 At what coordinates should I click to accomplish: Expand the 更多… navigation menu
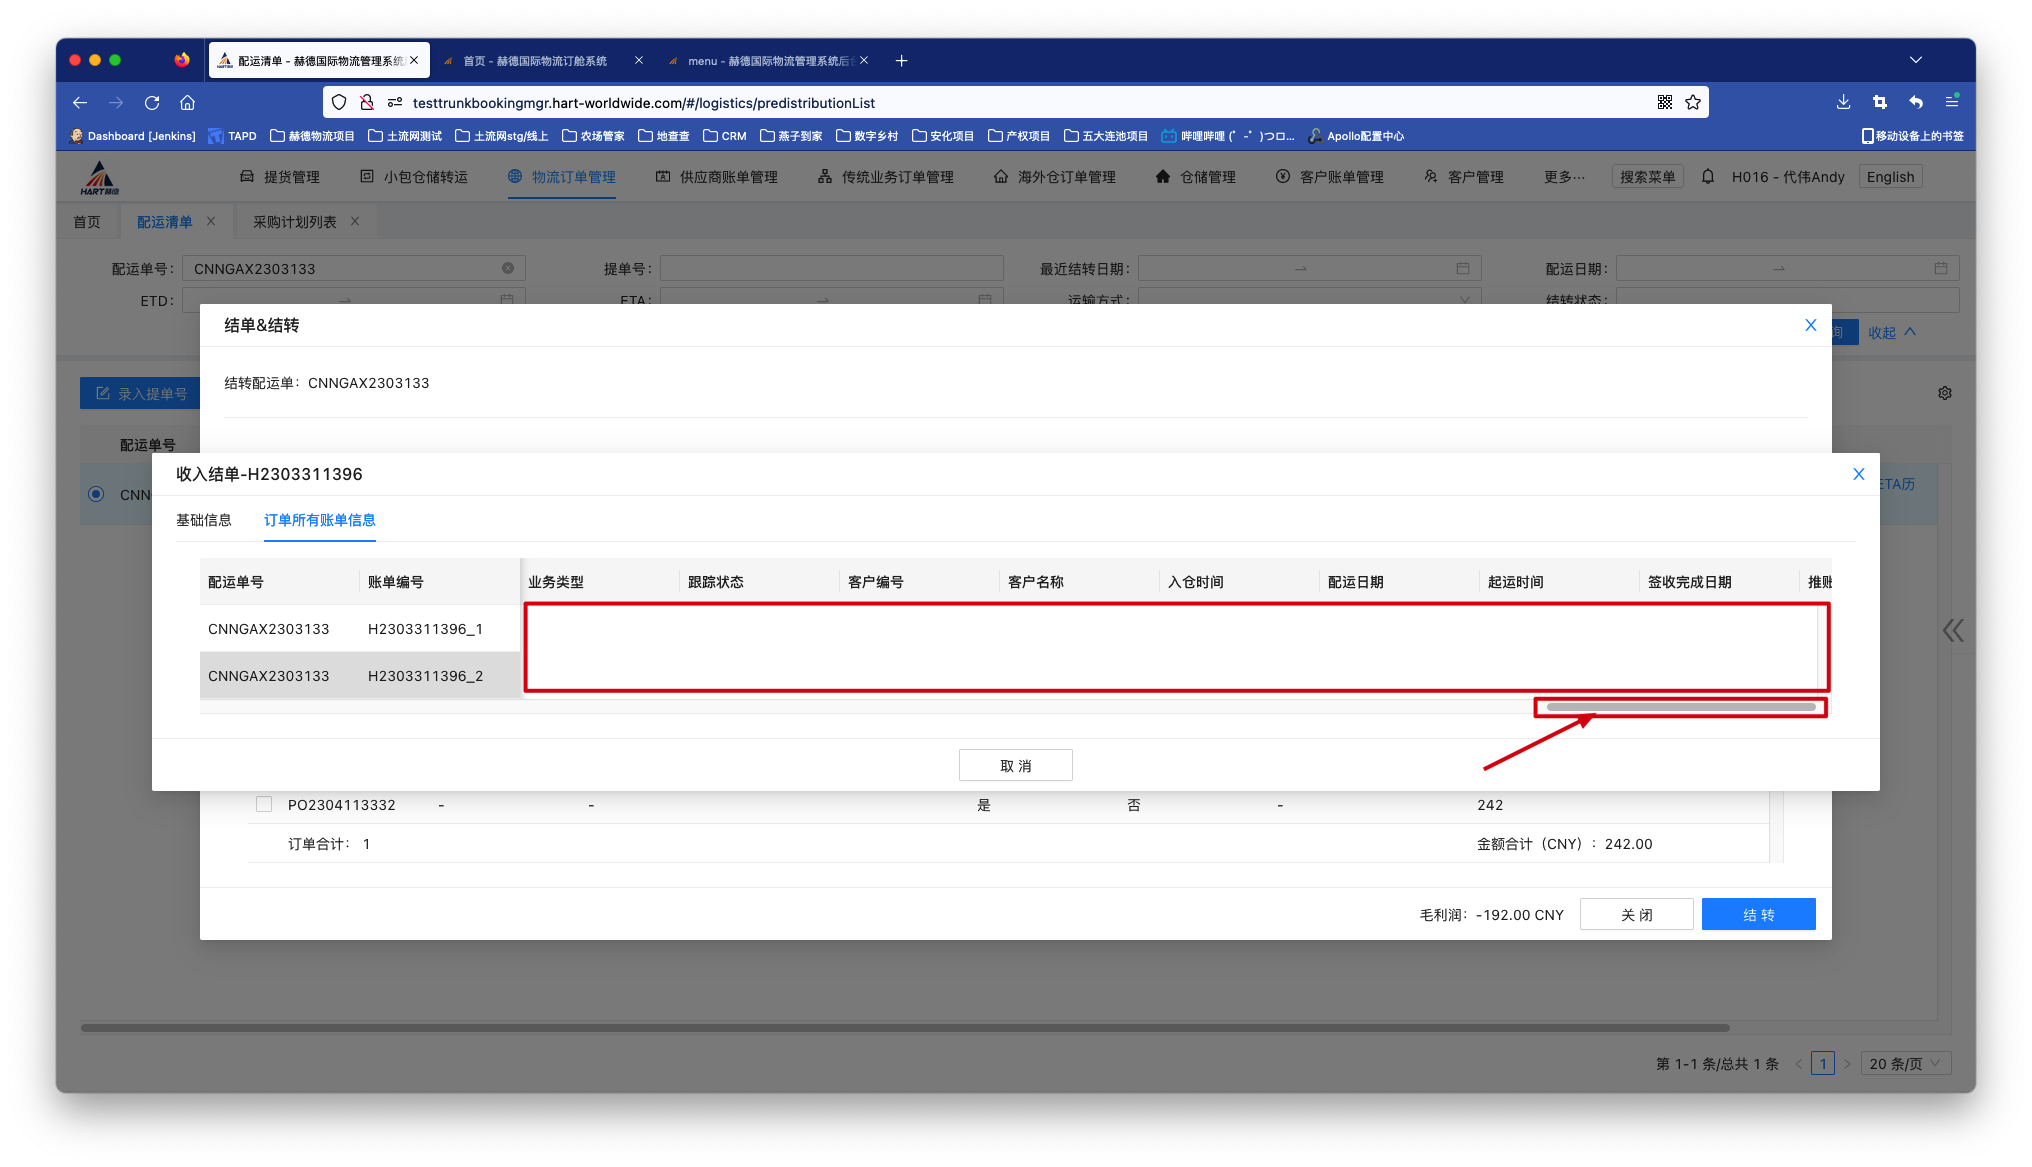click(x=1564, y=177)
